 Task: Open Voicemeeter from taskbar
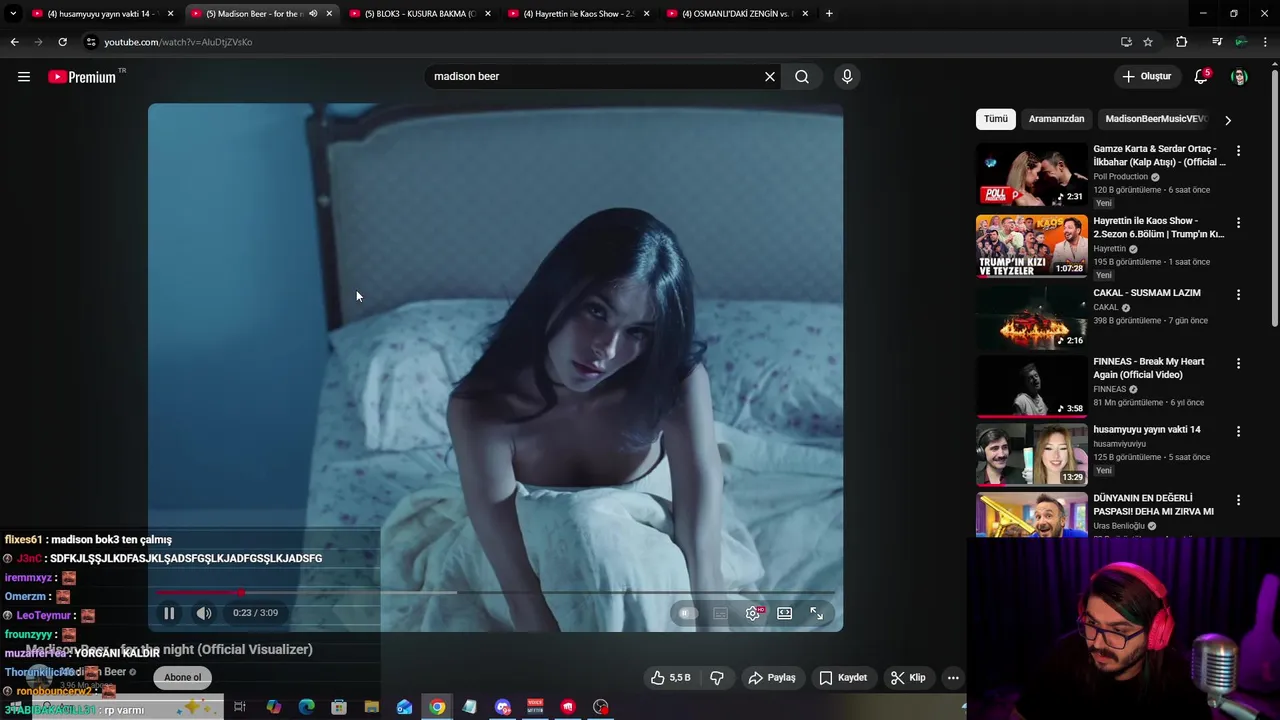535,707
